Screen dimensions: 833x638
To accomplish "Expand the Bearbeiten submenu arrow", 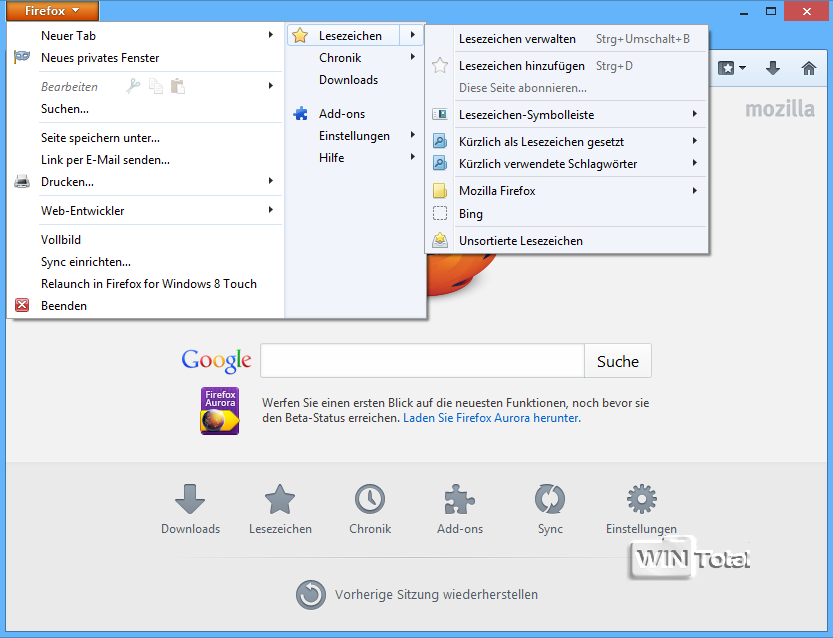I will tap(270, 86).
